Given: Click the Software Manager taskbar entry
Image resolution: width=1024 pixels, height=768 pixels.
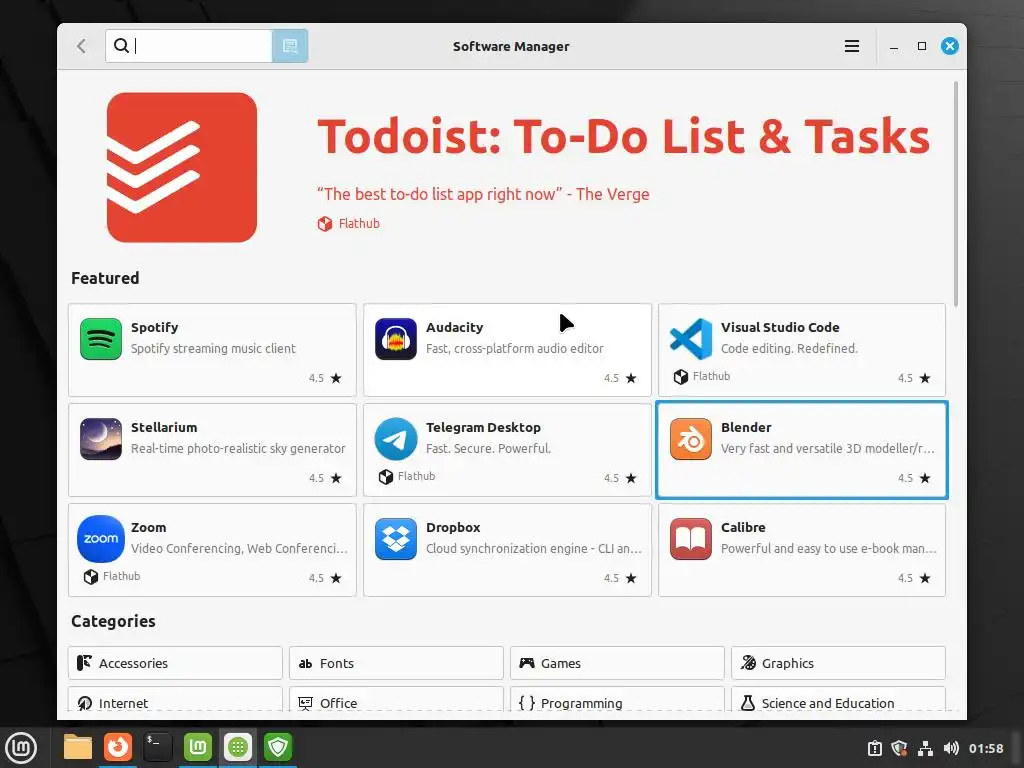Looking at the screenshot, I should pos(238,747).
